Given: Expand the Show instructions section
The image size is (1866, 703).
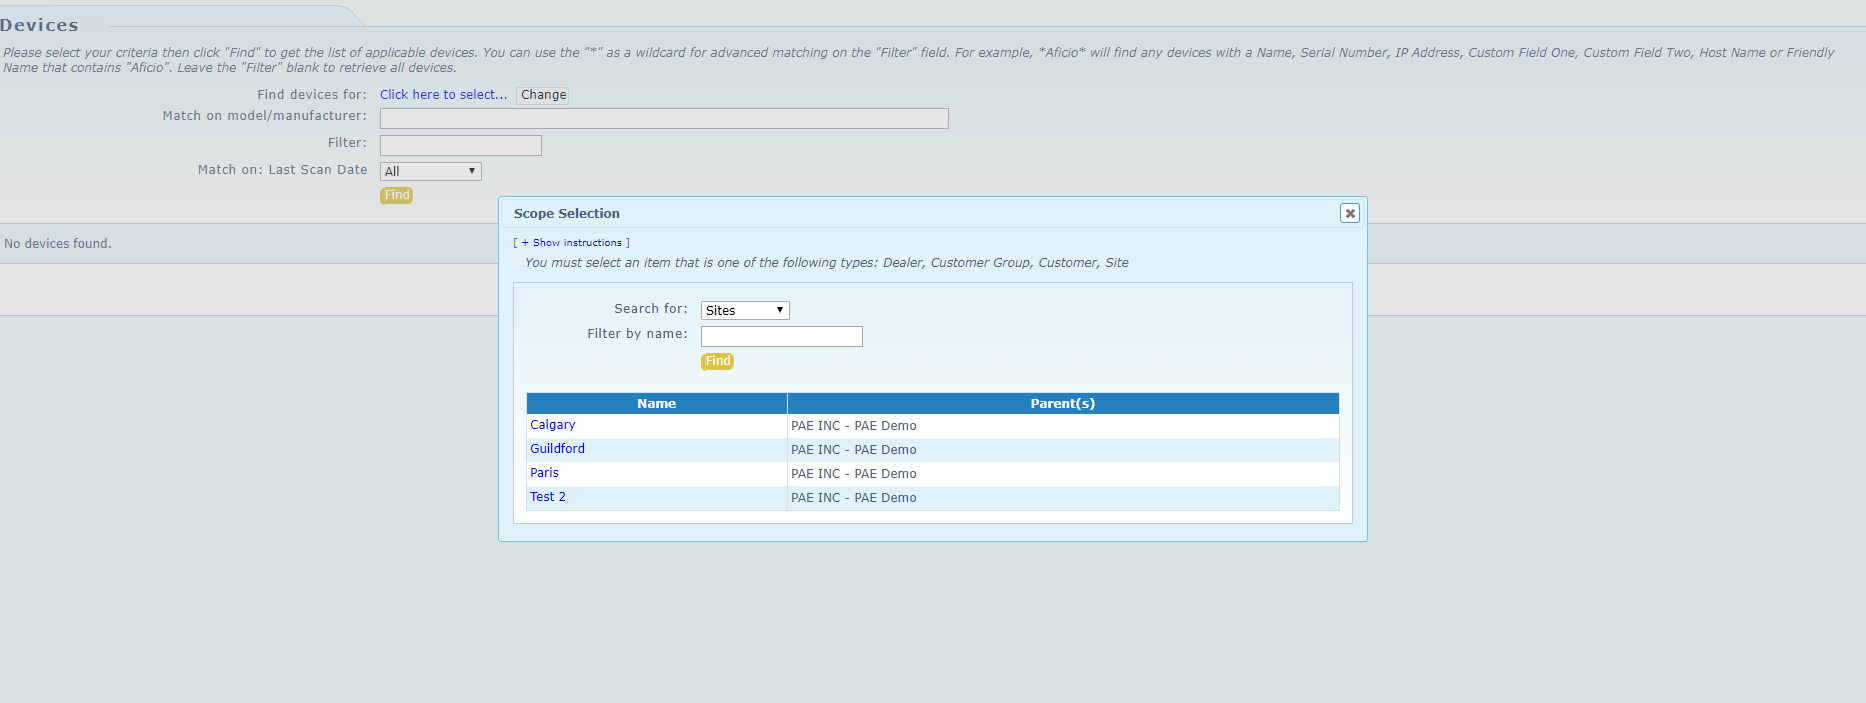Looking at the screenshot, I should pyautogui.click(x=572, y=243).
